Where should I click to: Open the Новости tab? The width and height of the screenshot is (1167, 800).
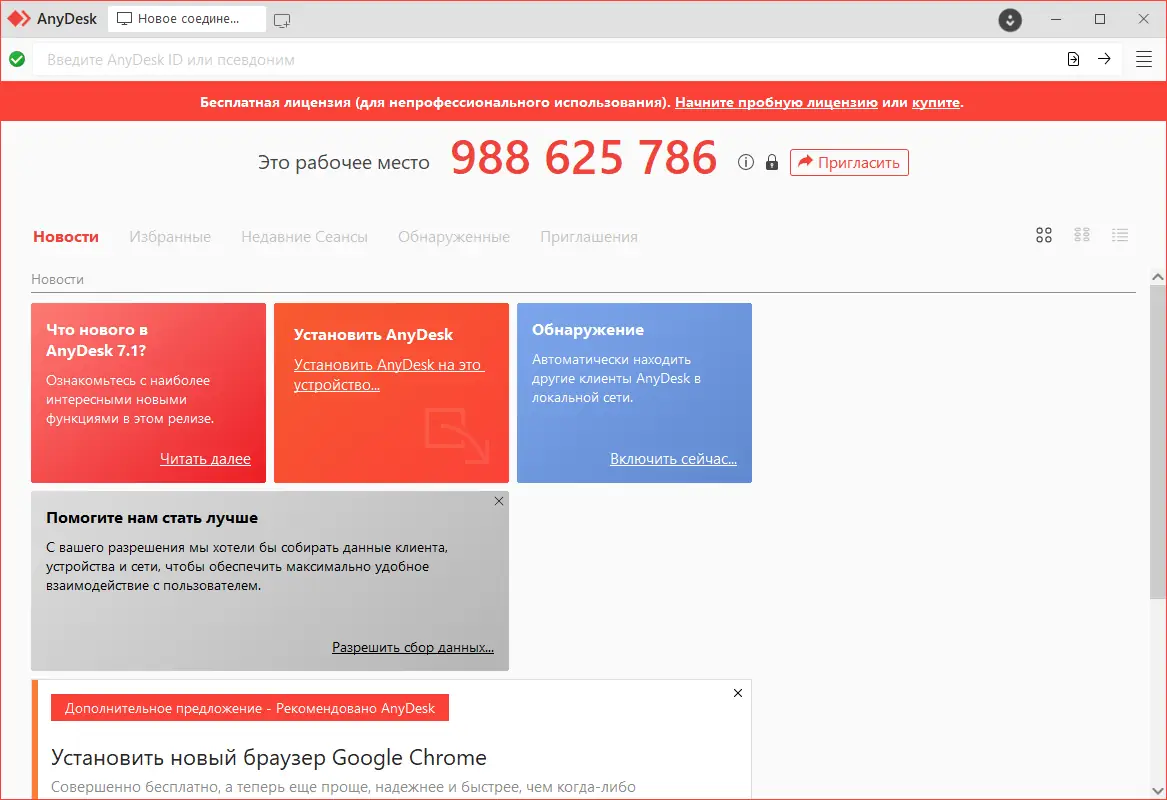click(x=66, y=237)
